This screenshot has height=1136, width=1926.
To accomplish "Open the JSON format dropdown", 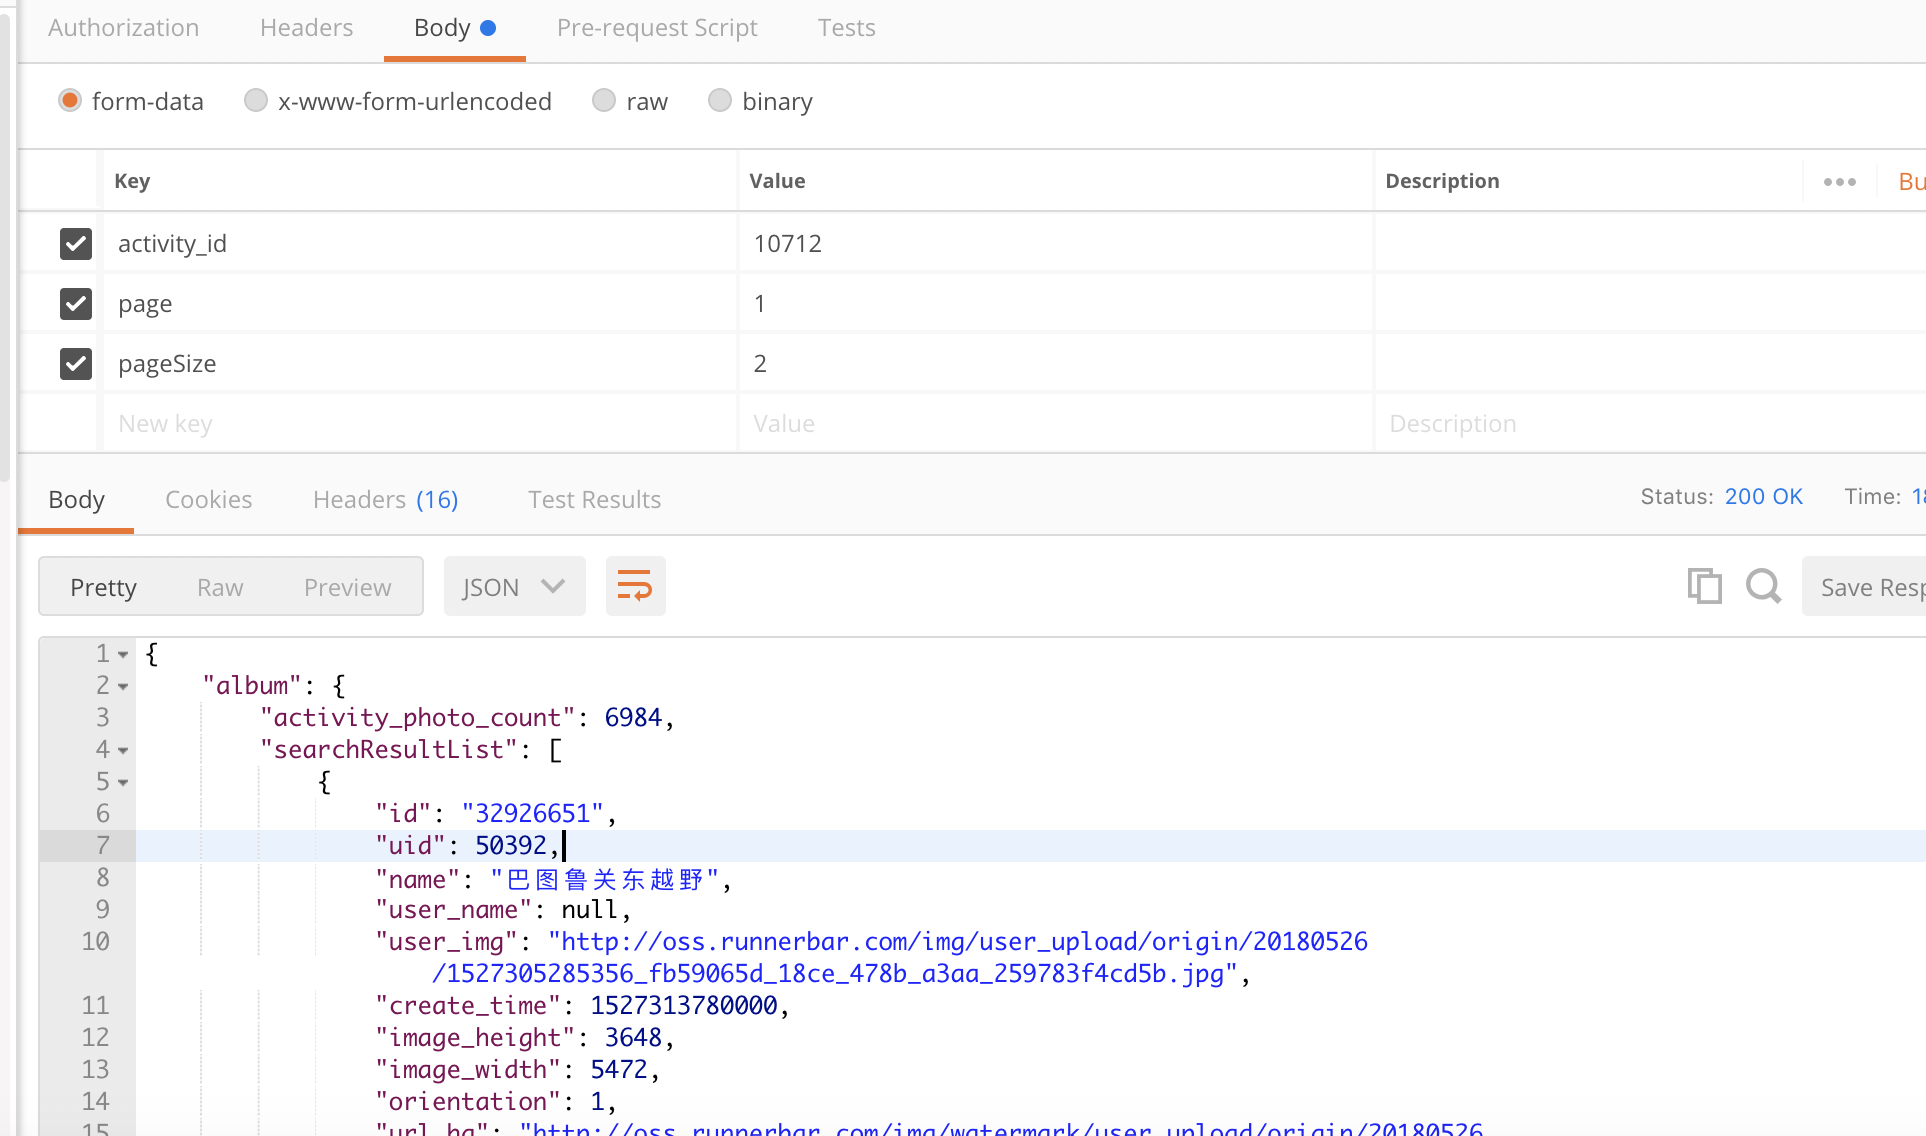I will tap(514, 587).
